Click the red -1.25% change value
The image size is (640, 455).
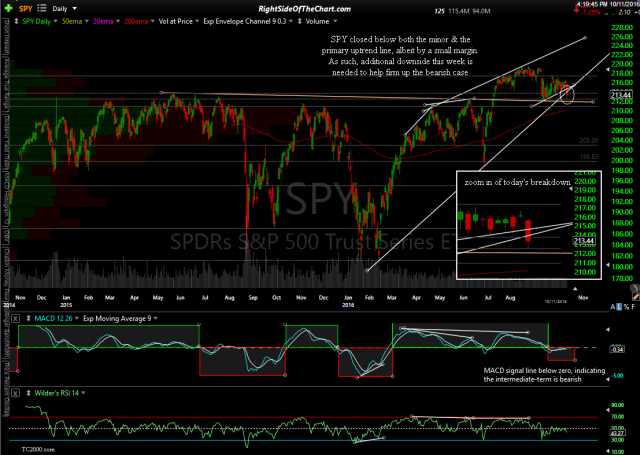tap(590, 13)
